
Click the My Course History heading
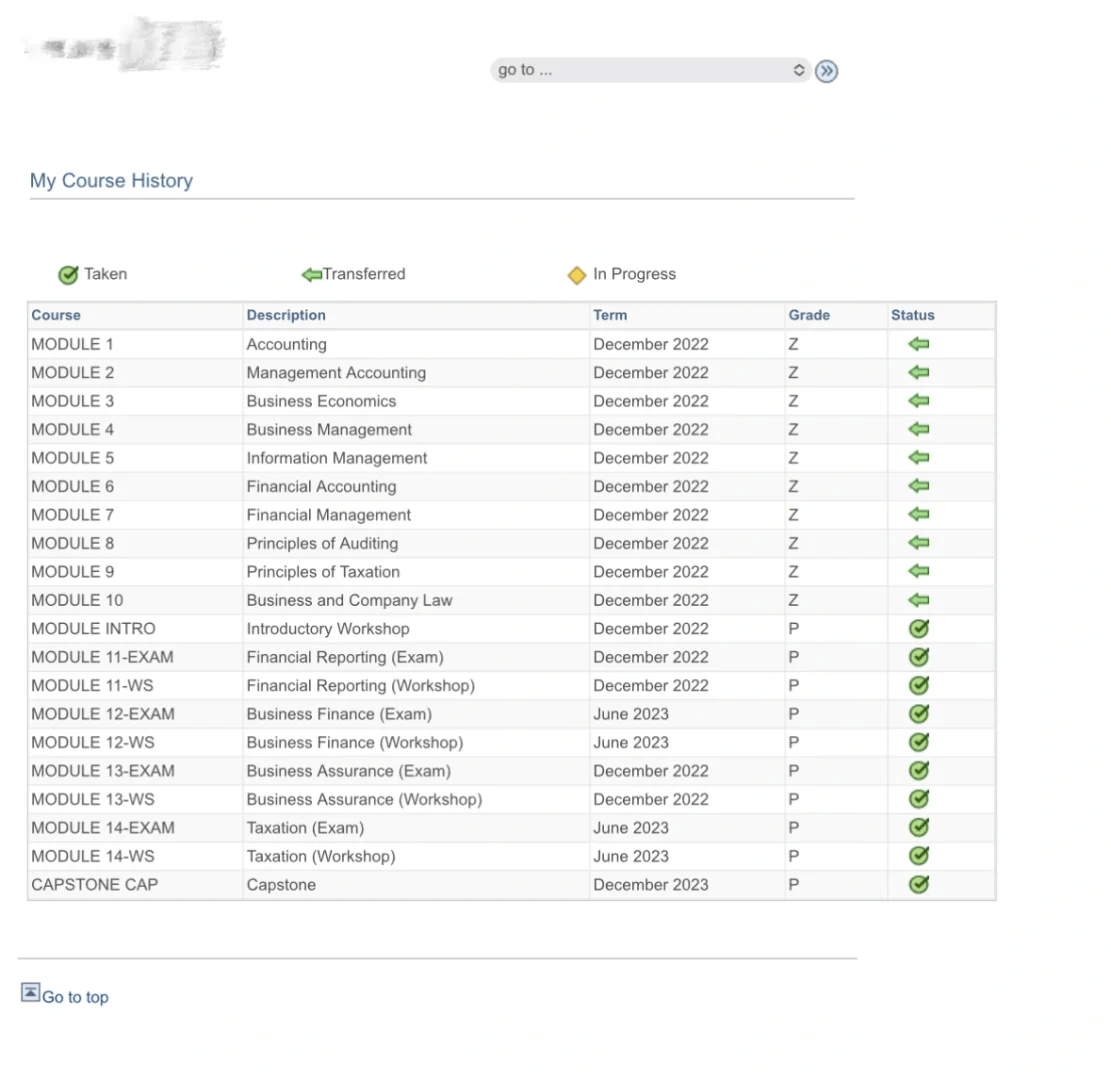coord(111,181)
